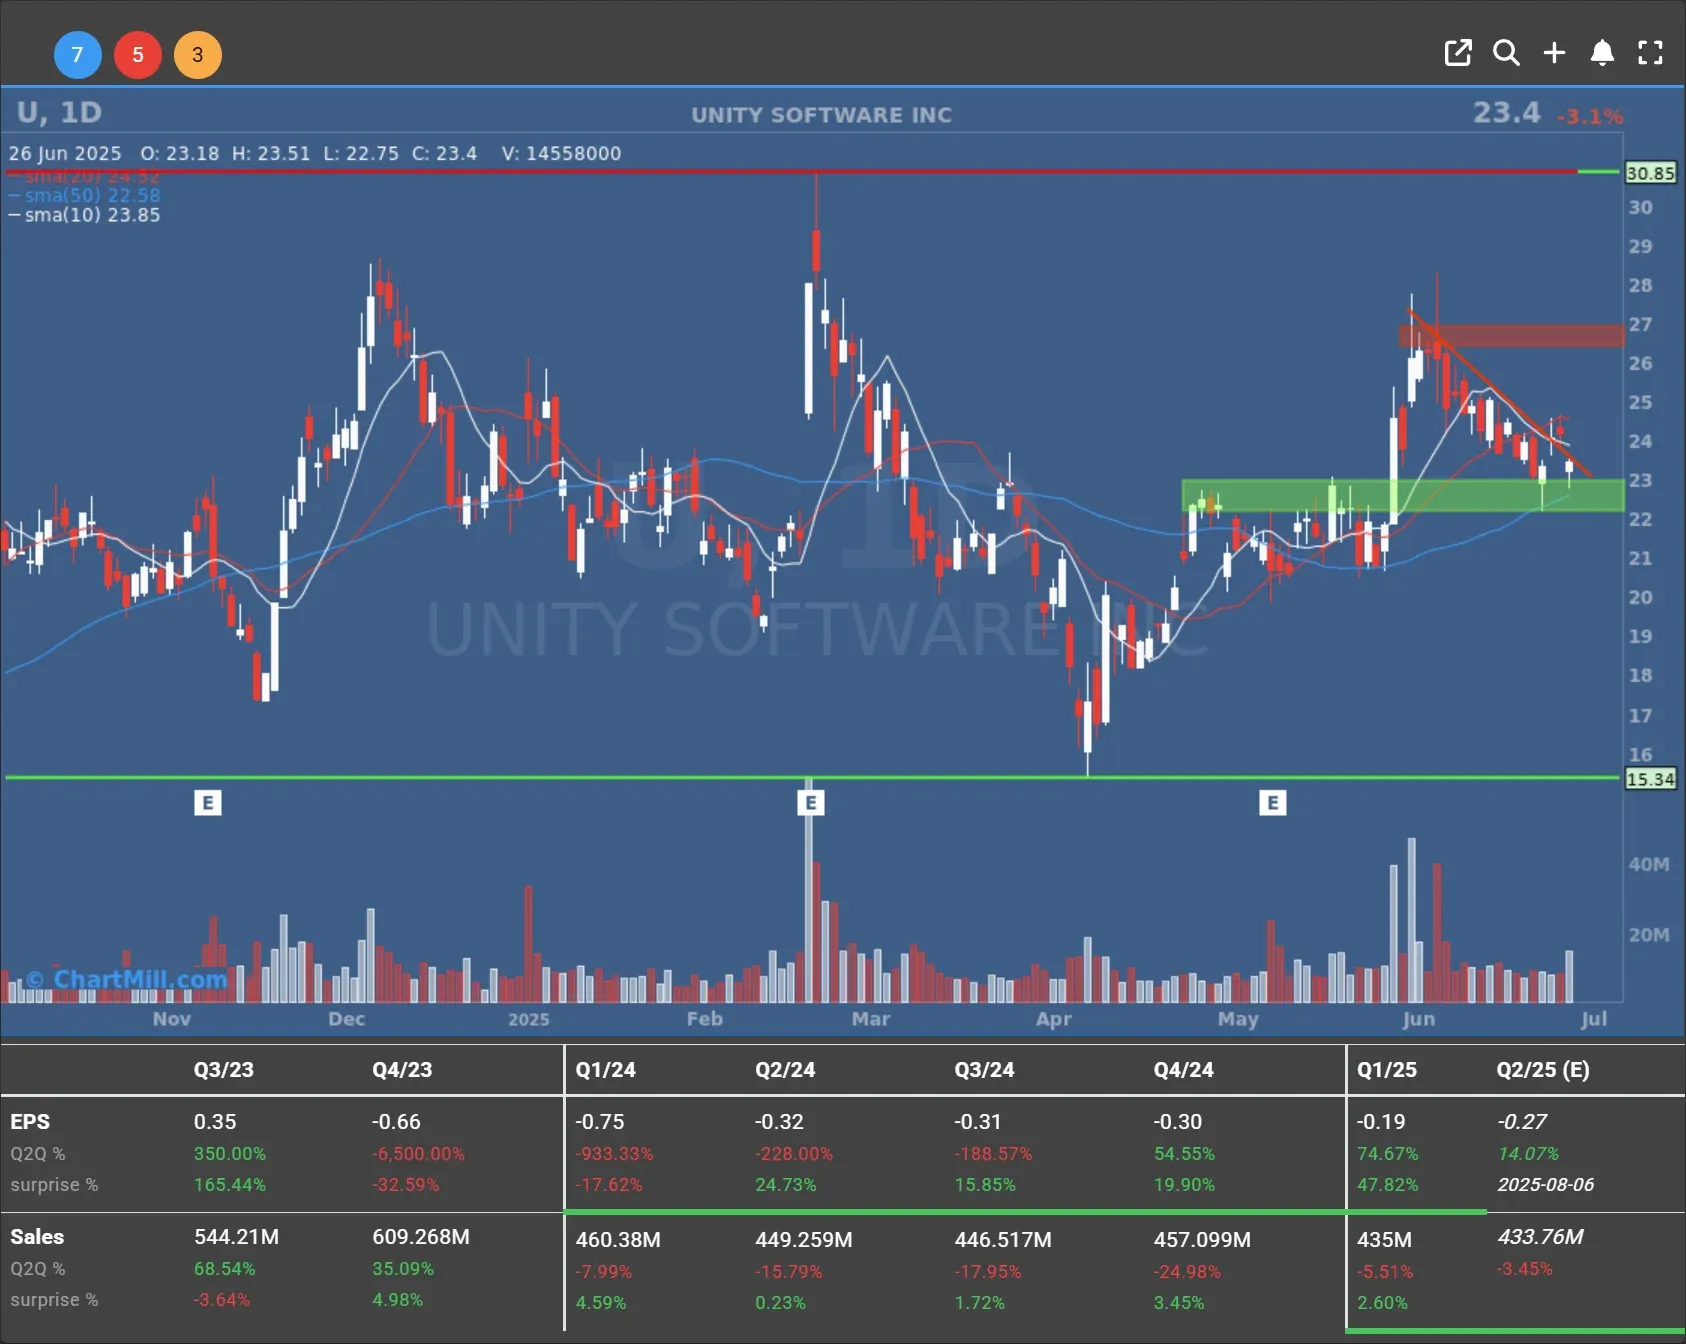Click the -24.98% sales Q2Q change
The width and height of the screenshot is (1686, 1344).
click(x=1187, y=1271)
